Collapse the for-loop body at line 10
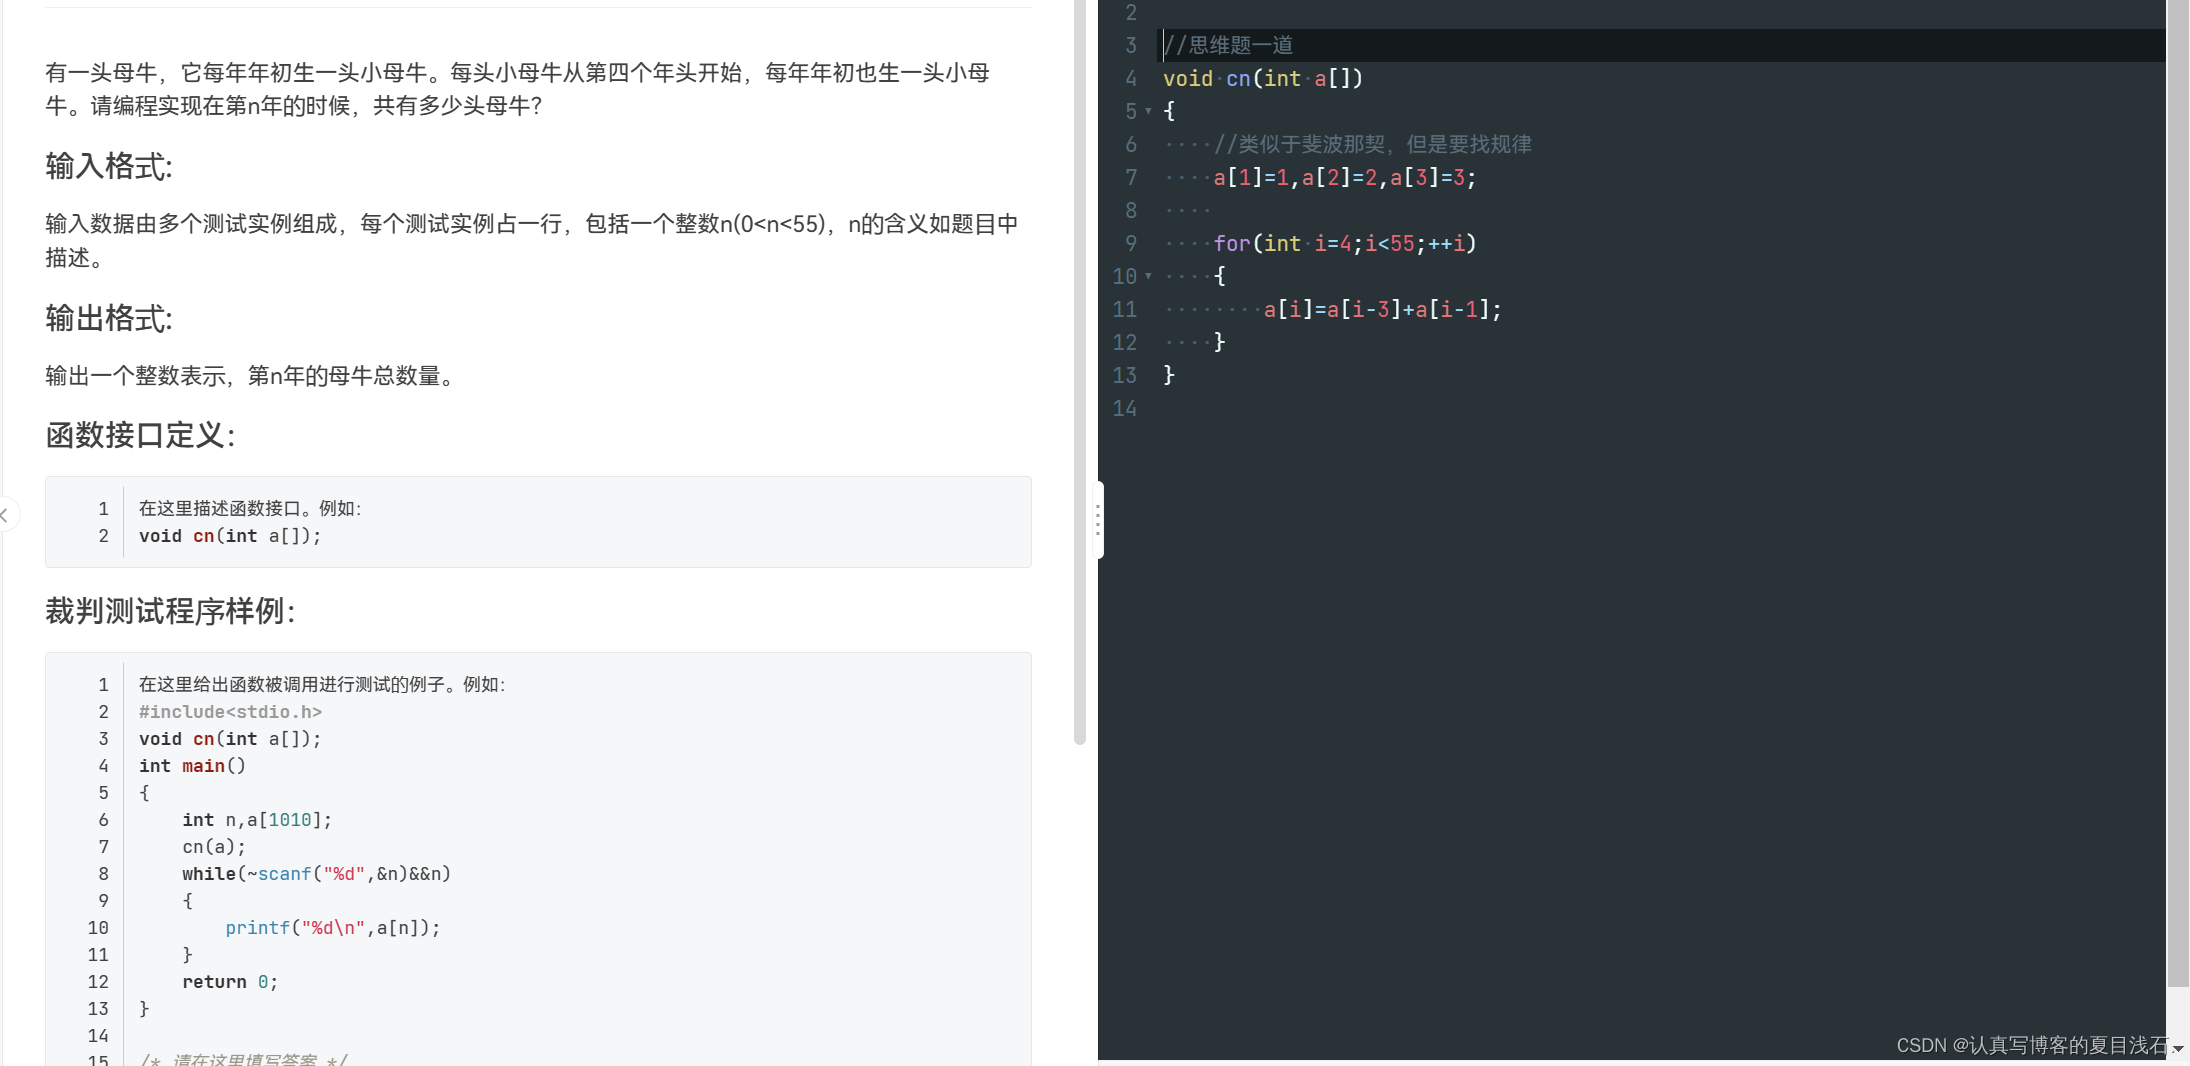Screen dimensions: 2190x1066 tap(1148, 277)
